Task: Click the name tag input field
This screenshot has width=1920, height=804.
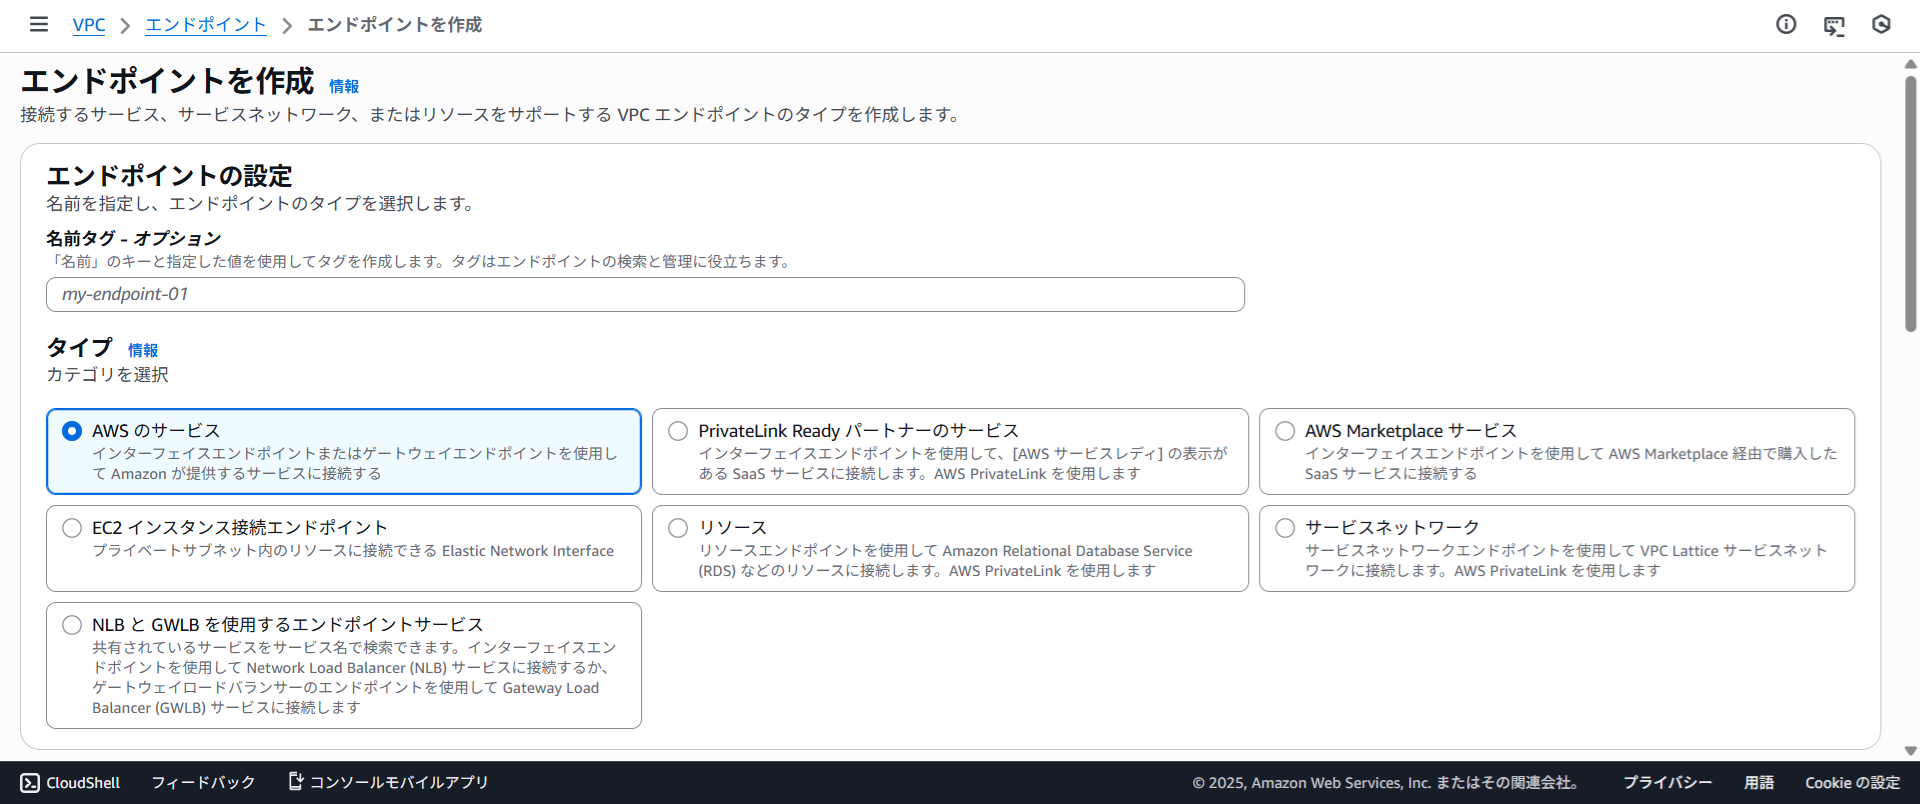Action: 645,295
